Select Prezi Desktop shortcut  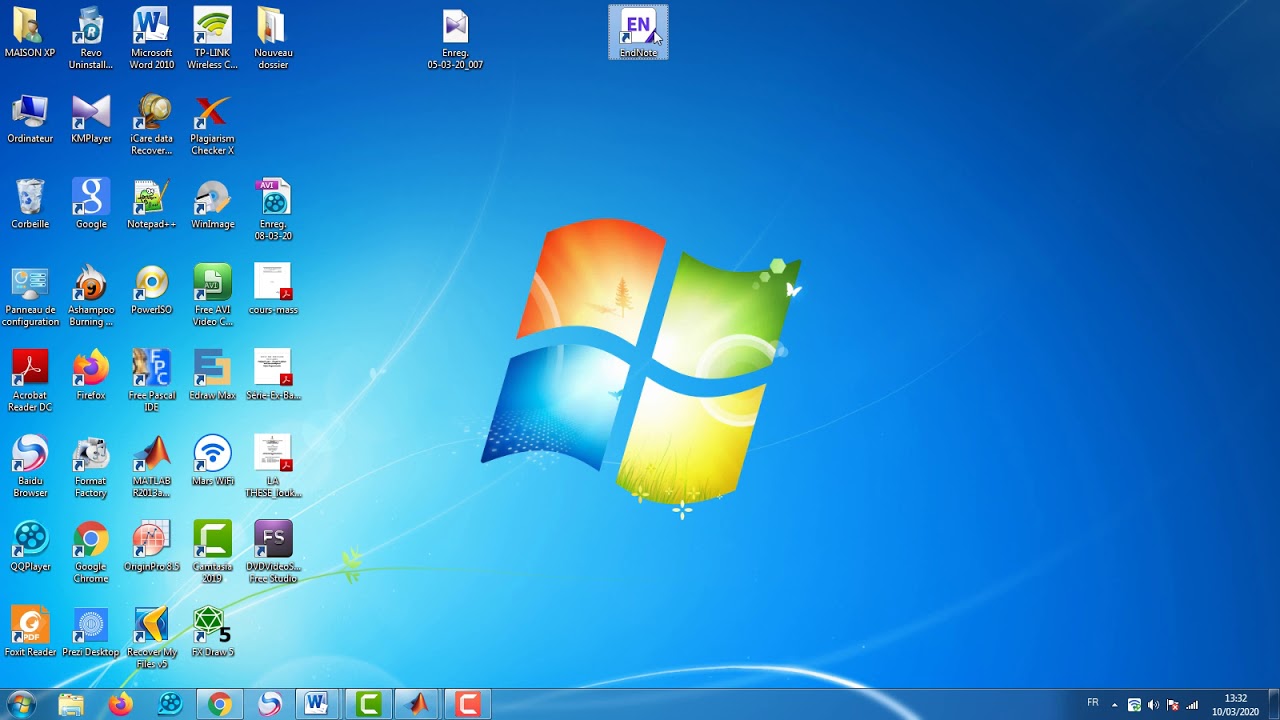[91, 632]
